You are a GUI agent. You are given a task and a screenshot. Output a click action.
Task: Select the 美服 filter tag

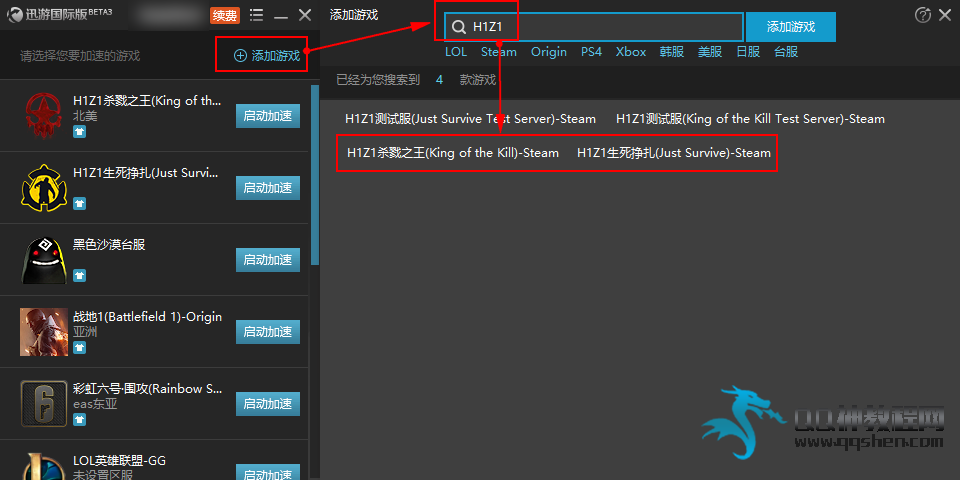click(710, 52)
